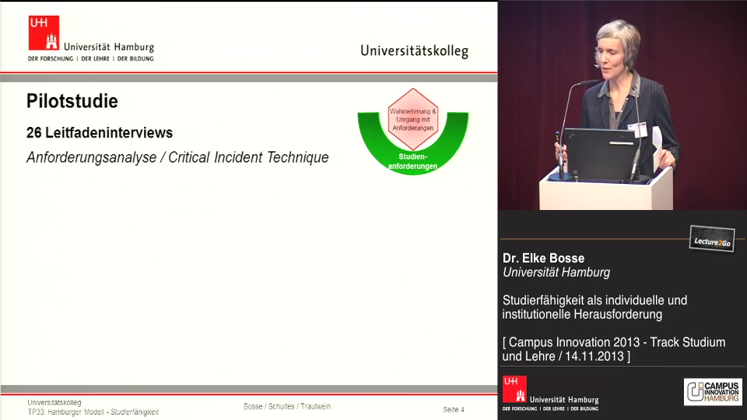Click the laptop on the lectern
Screen dimensions: 747x420
tap(599, 154)
